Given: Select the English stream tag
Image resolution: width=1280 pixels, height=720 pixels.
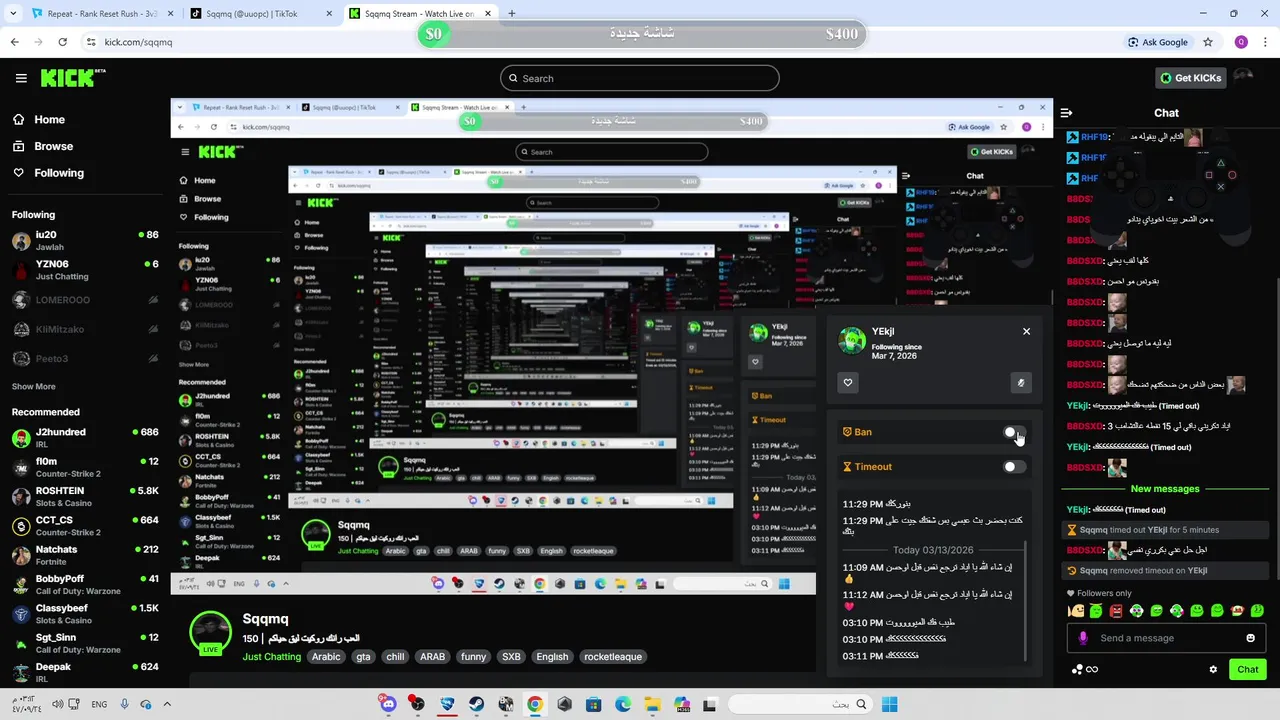Looking at the screenshot, I should coord(552,657).
